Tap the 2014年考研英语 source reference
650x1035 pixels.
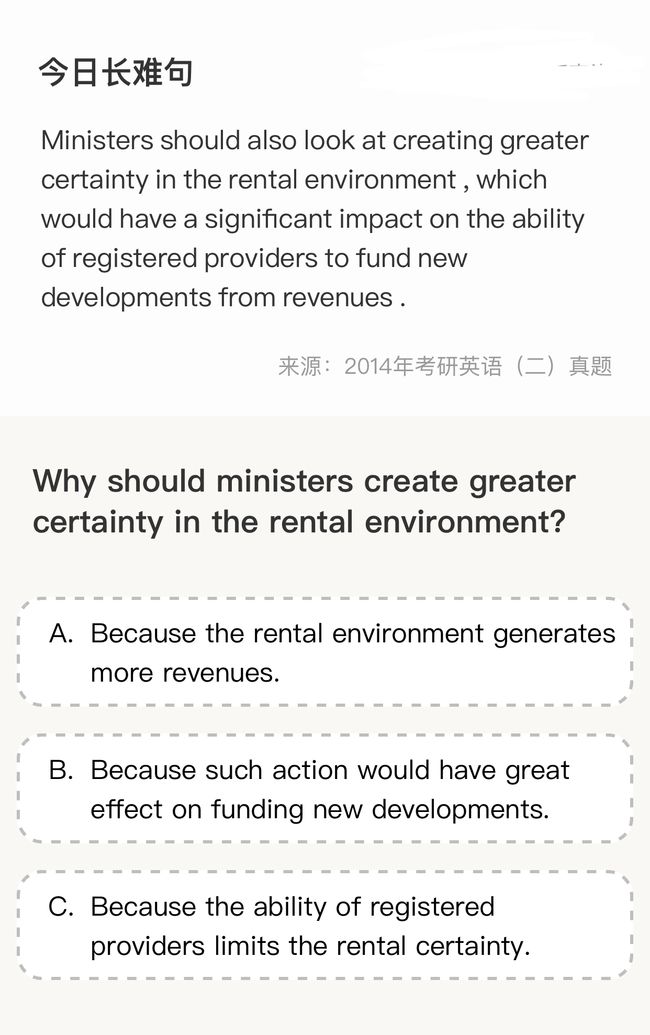423,366
